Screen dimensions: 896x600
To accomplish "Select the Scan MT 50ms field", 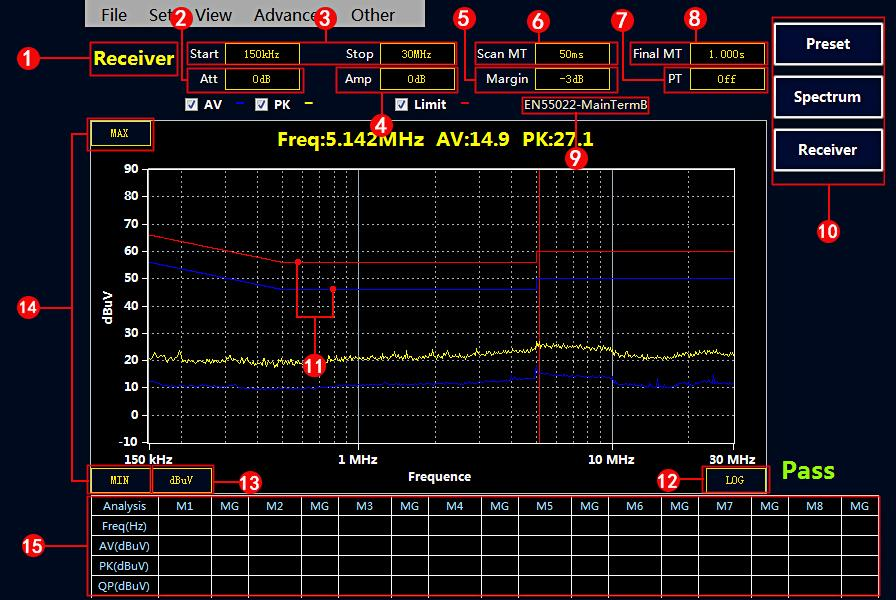I will [571, 54].
